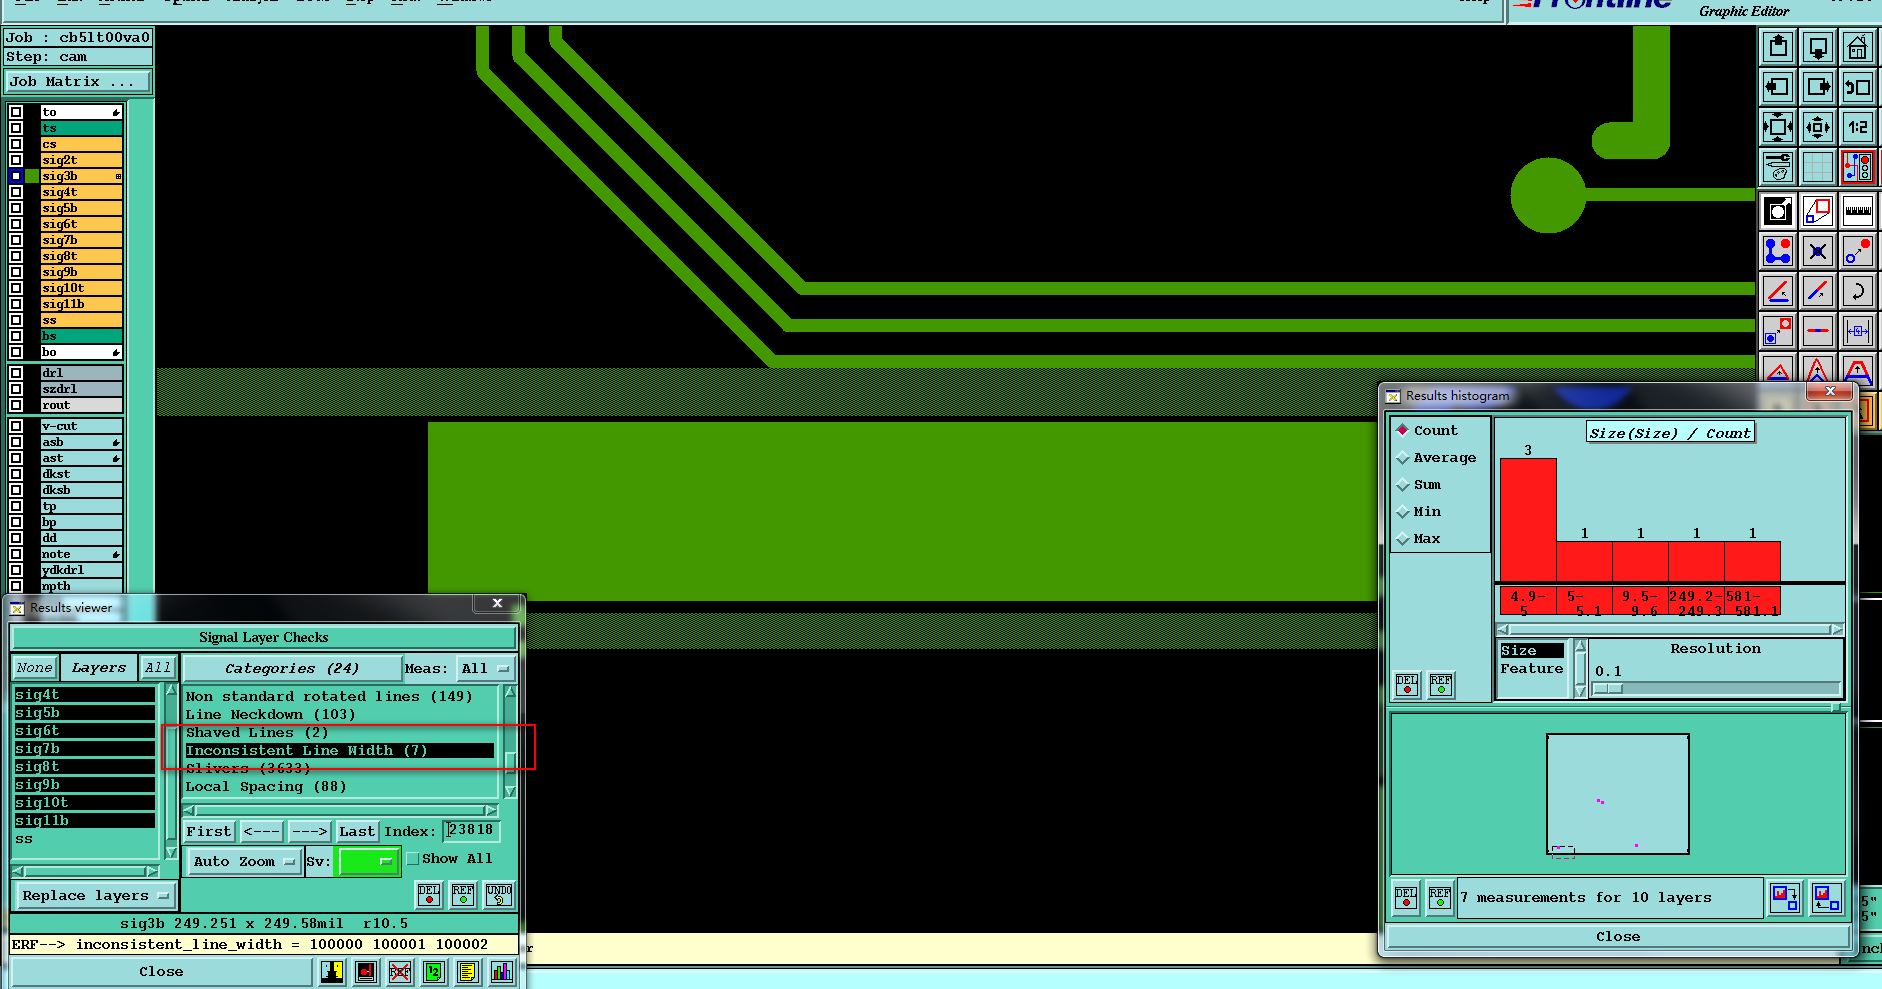
Task: Click the zoom in (expand frame) icon
Action: pyautogui.click(x=1778, y=127)
